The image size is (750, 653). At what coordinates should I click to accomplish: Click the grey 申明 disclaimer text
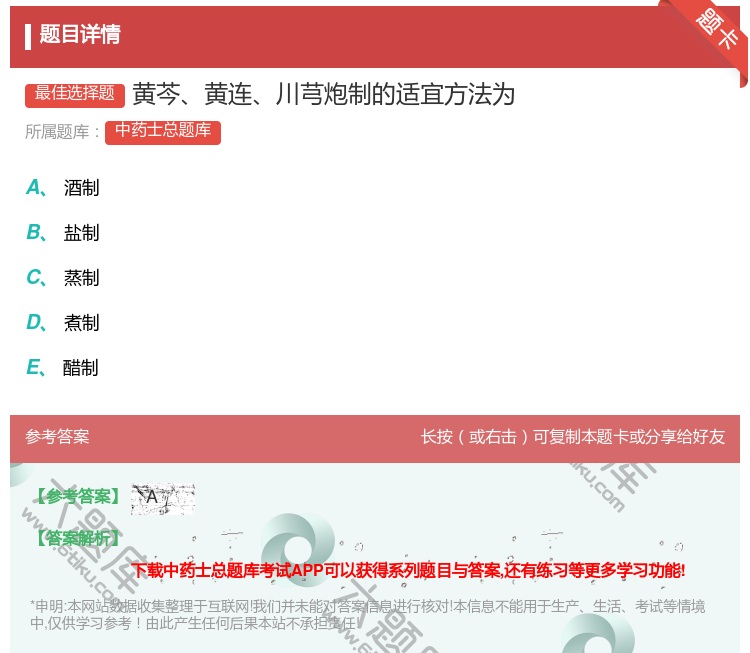click(367, 614)
